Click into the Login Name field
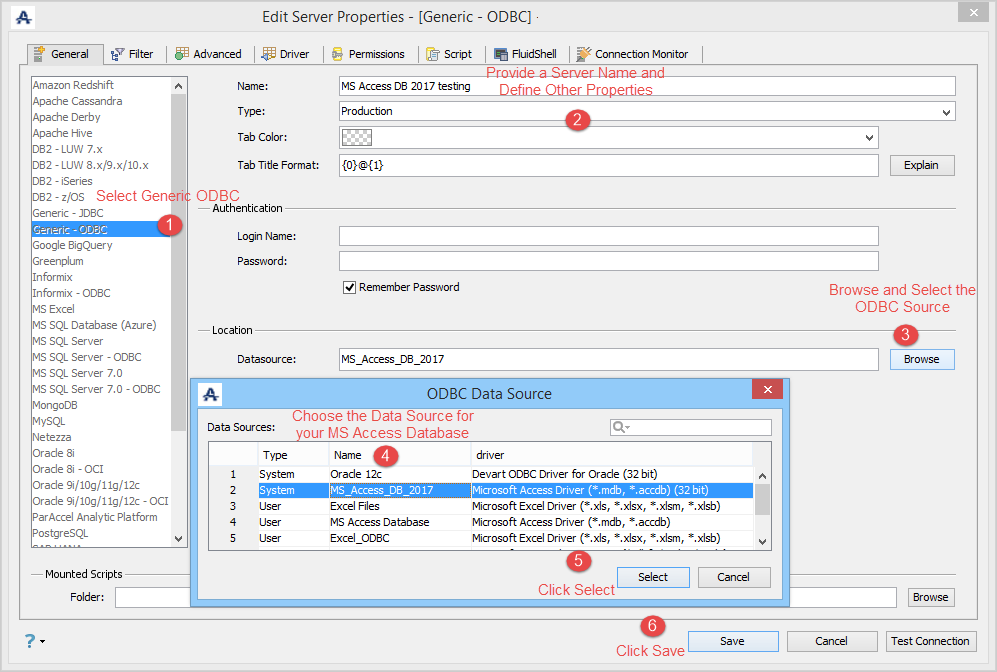Viewport: 997px width, 672px height. [608, 236]
